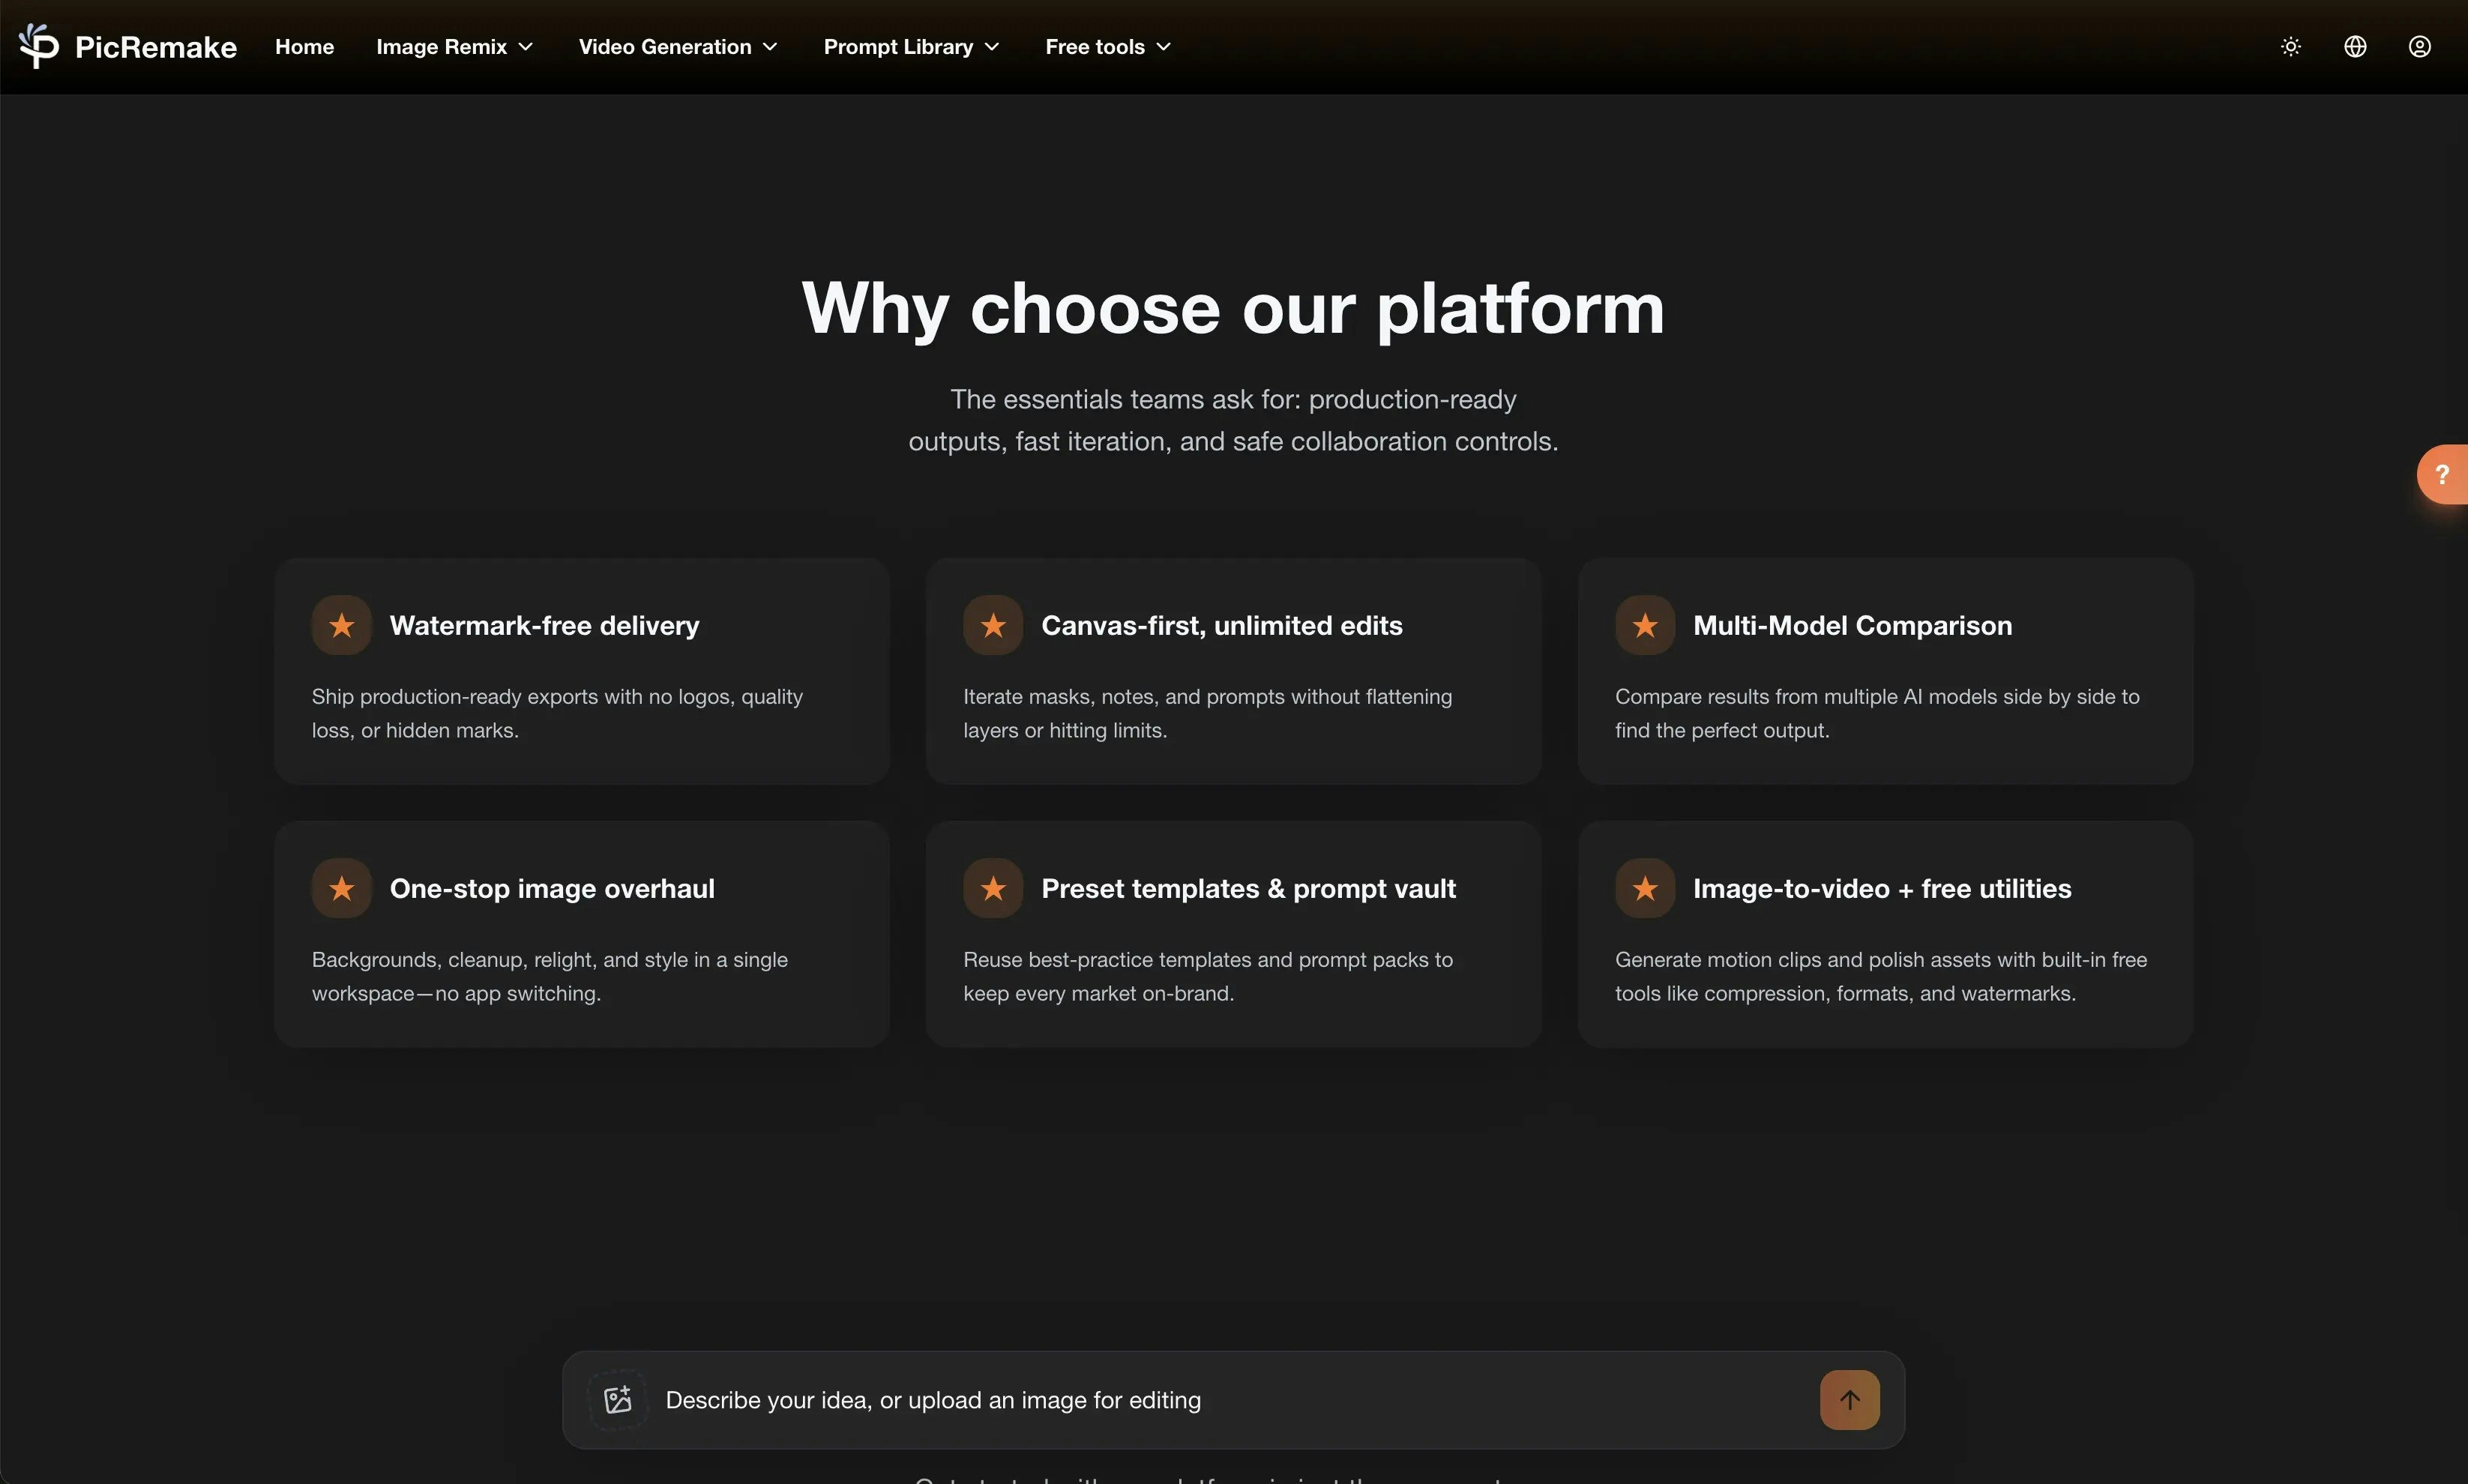Open the Free tools menu
2468x1484 pixels.
1107,47
